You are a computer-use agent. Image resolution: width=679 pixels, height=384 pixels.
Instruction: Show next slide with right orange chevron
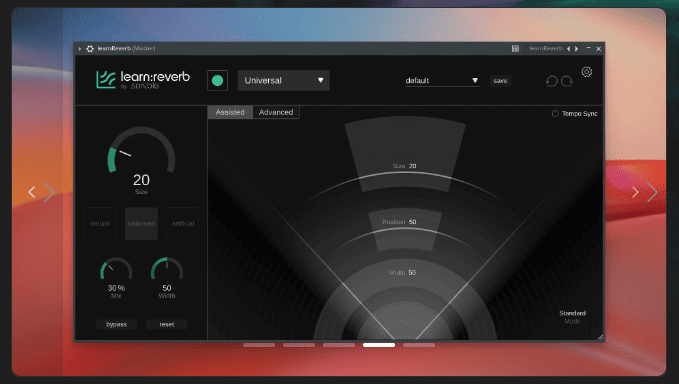coord(635,192)
